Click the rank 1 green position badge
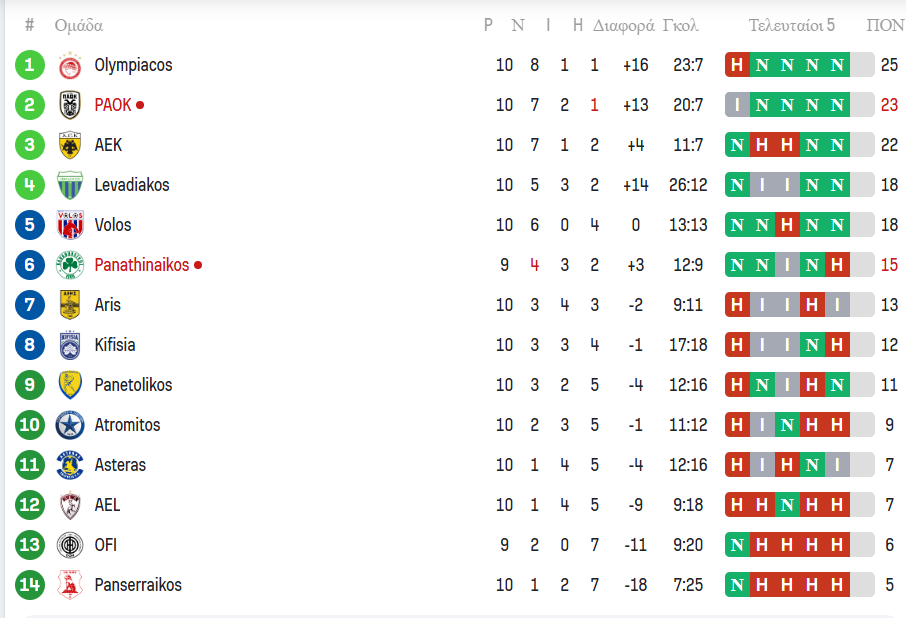Screen dimensions: 906x618 30,65
